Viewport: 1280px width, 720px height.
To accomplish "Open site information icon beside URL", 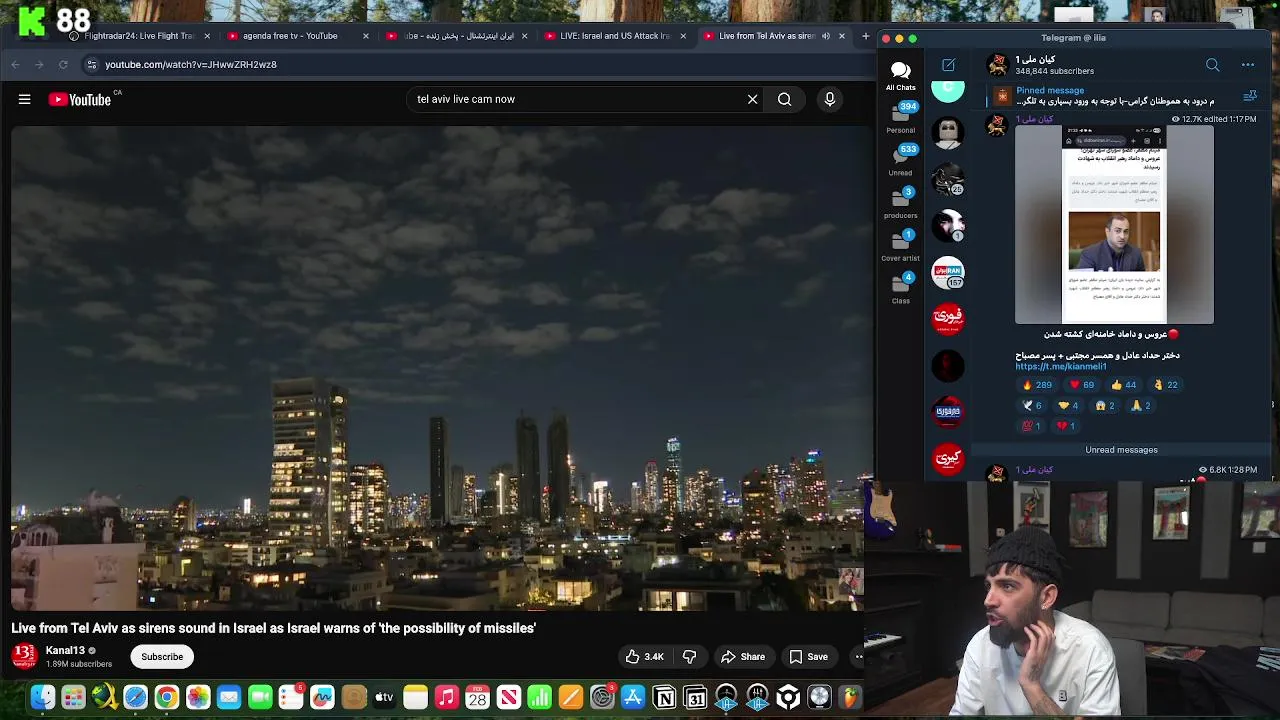I will pos(91,64).
